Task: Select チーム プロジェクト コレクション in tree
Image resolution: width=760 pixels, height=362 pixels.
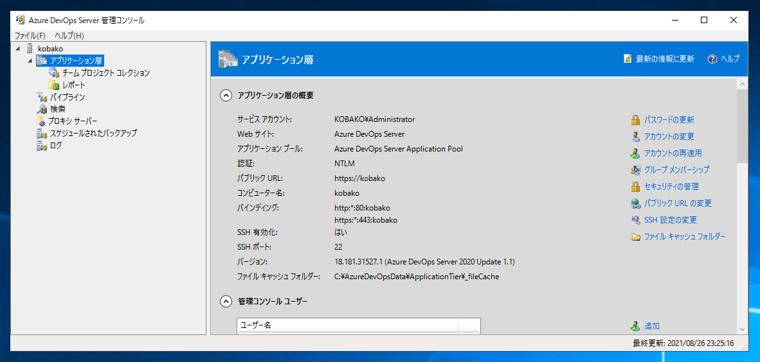Action: click(106, 73)
